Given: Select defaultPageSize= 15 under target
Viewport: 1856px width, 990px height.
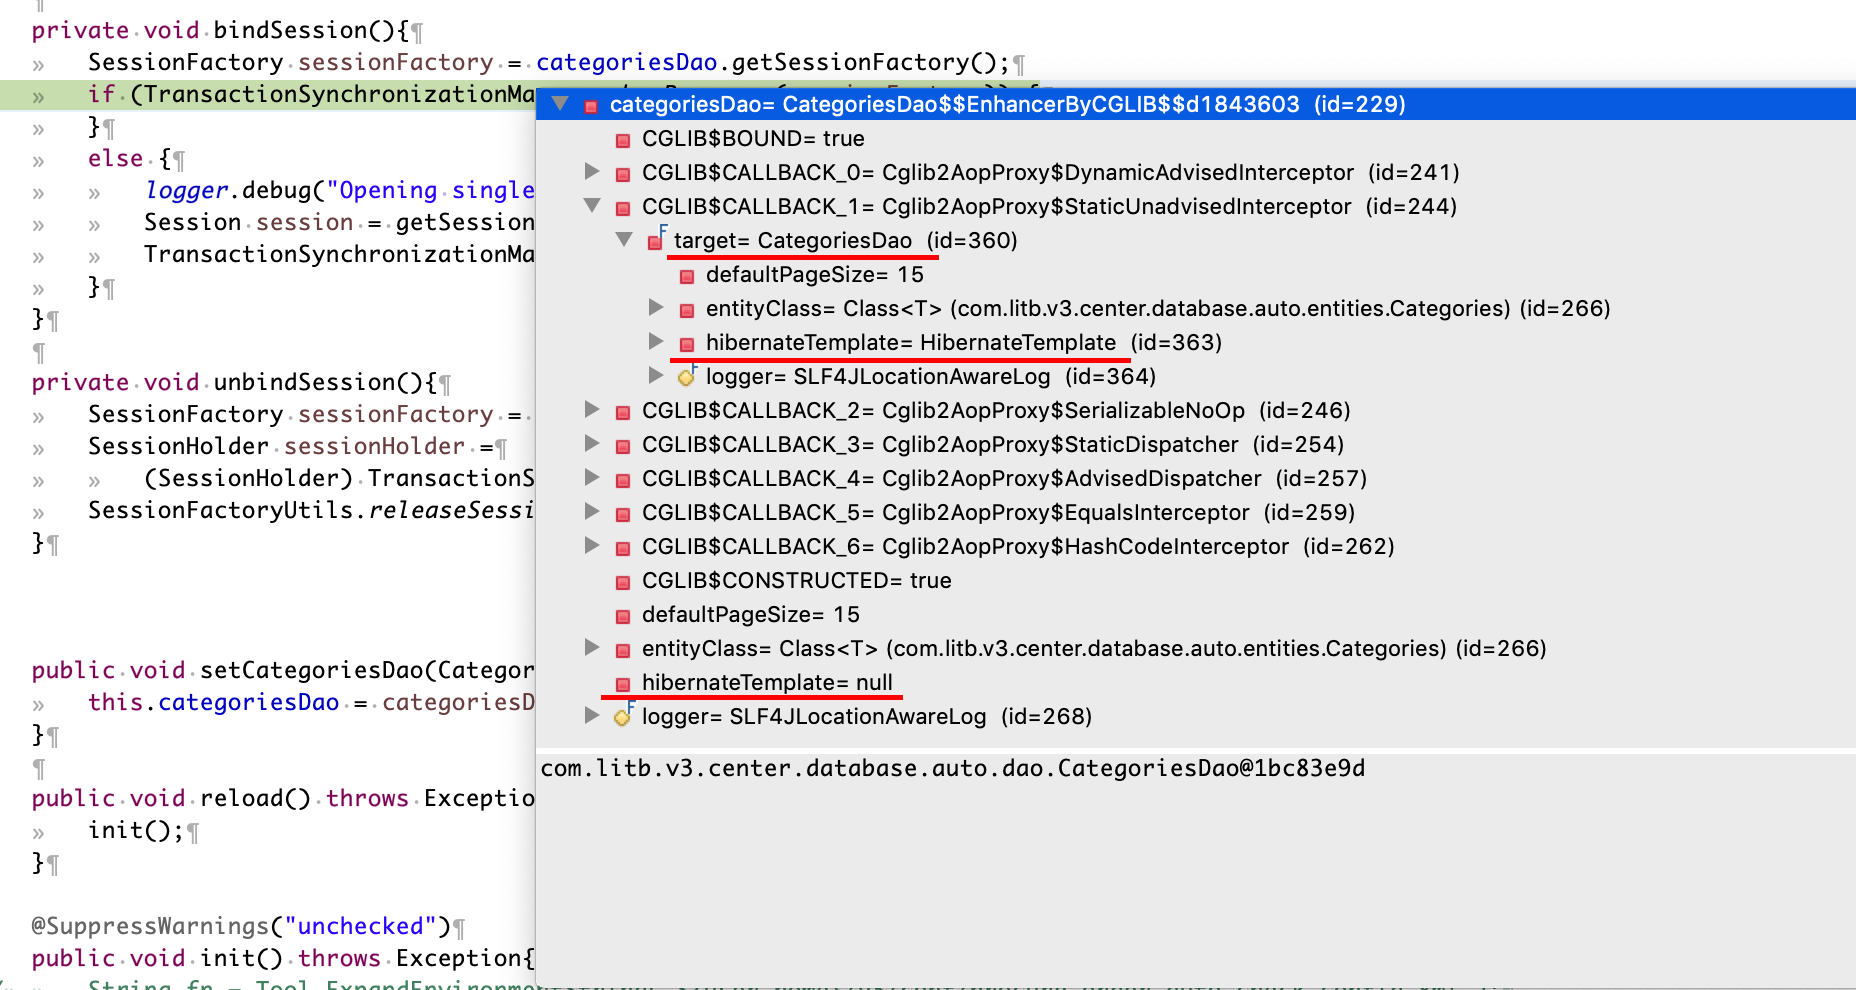Looking at the screenshot, I should (814, 274).
